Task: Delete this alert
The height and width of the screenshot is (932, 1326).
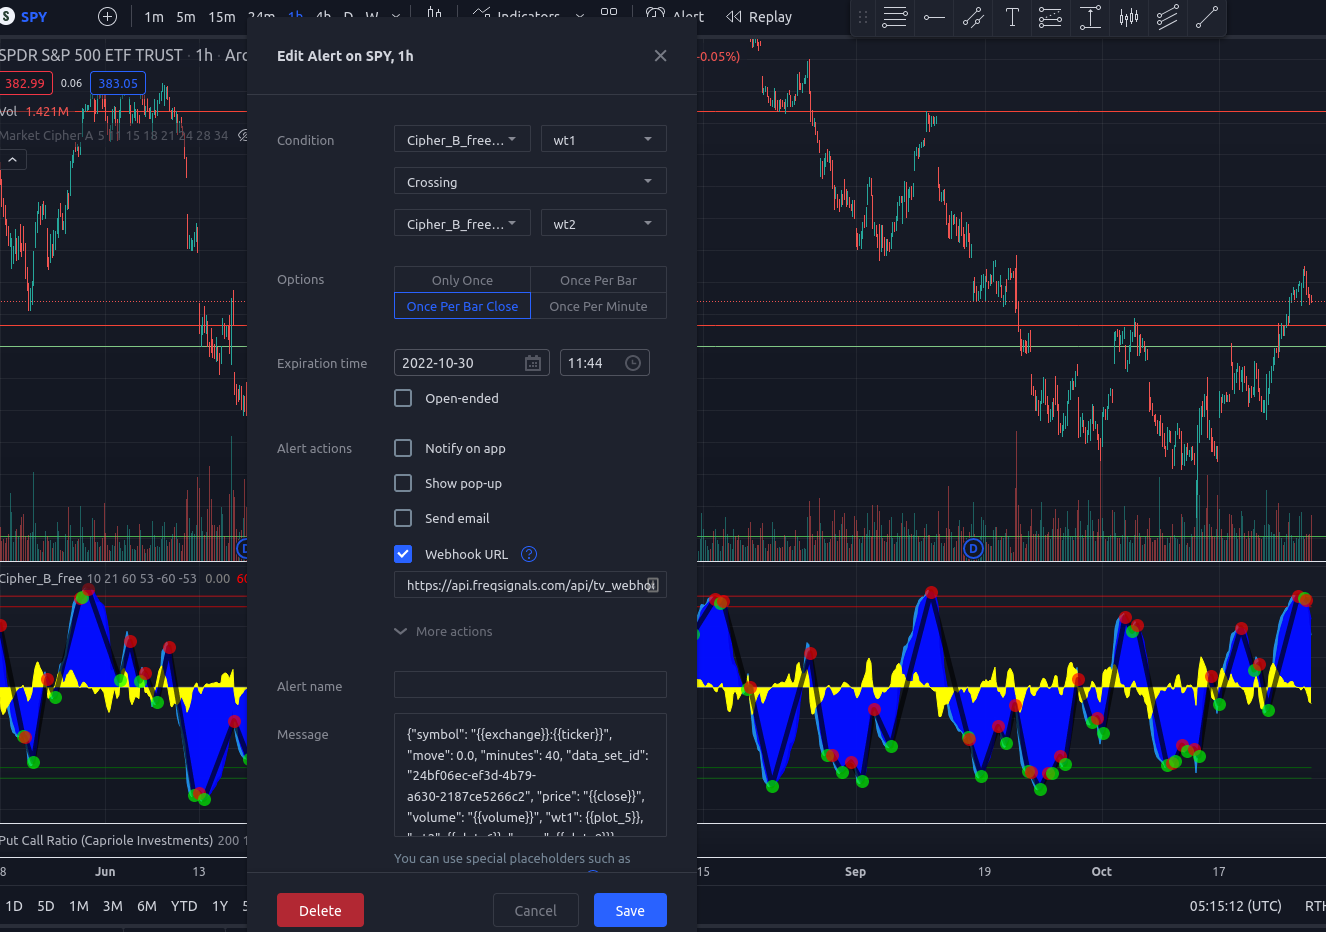Action: click(x=320, y=910)
